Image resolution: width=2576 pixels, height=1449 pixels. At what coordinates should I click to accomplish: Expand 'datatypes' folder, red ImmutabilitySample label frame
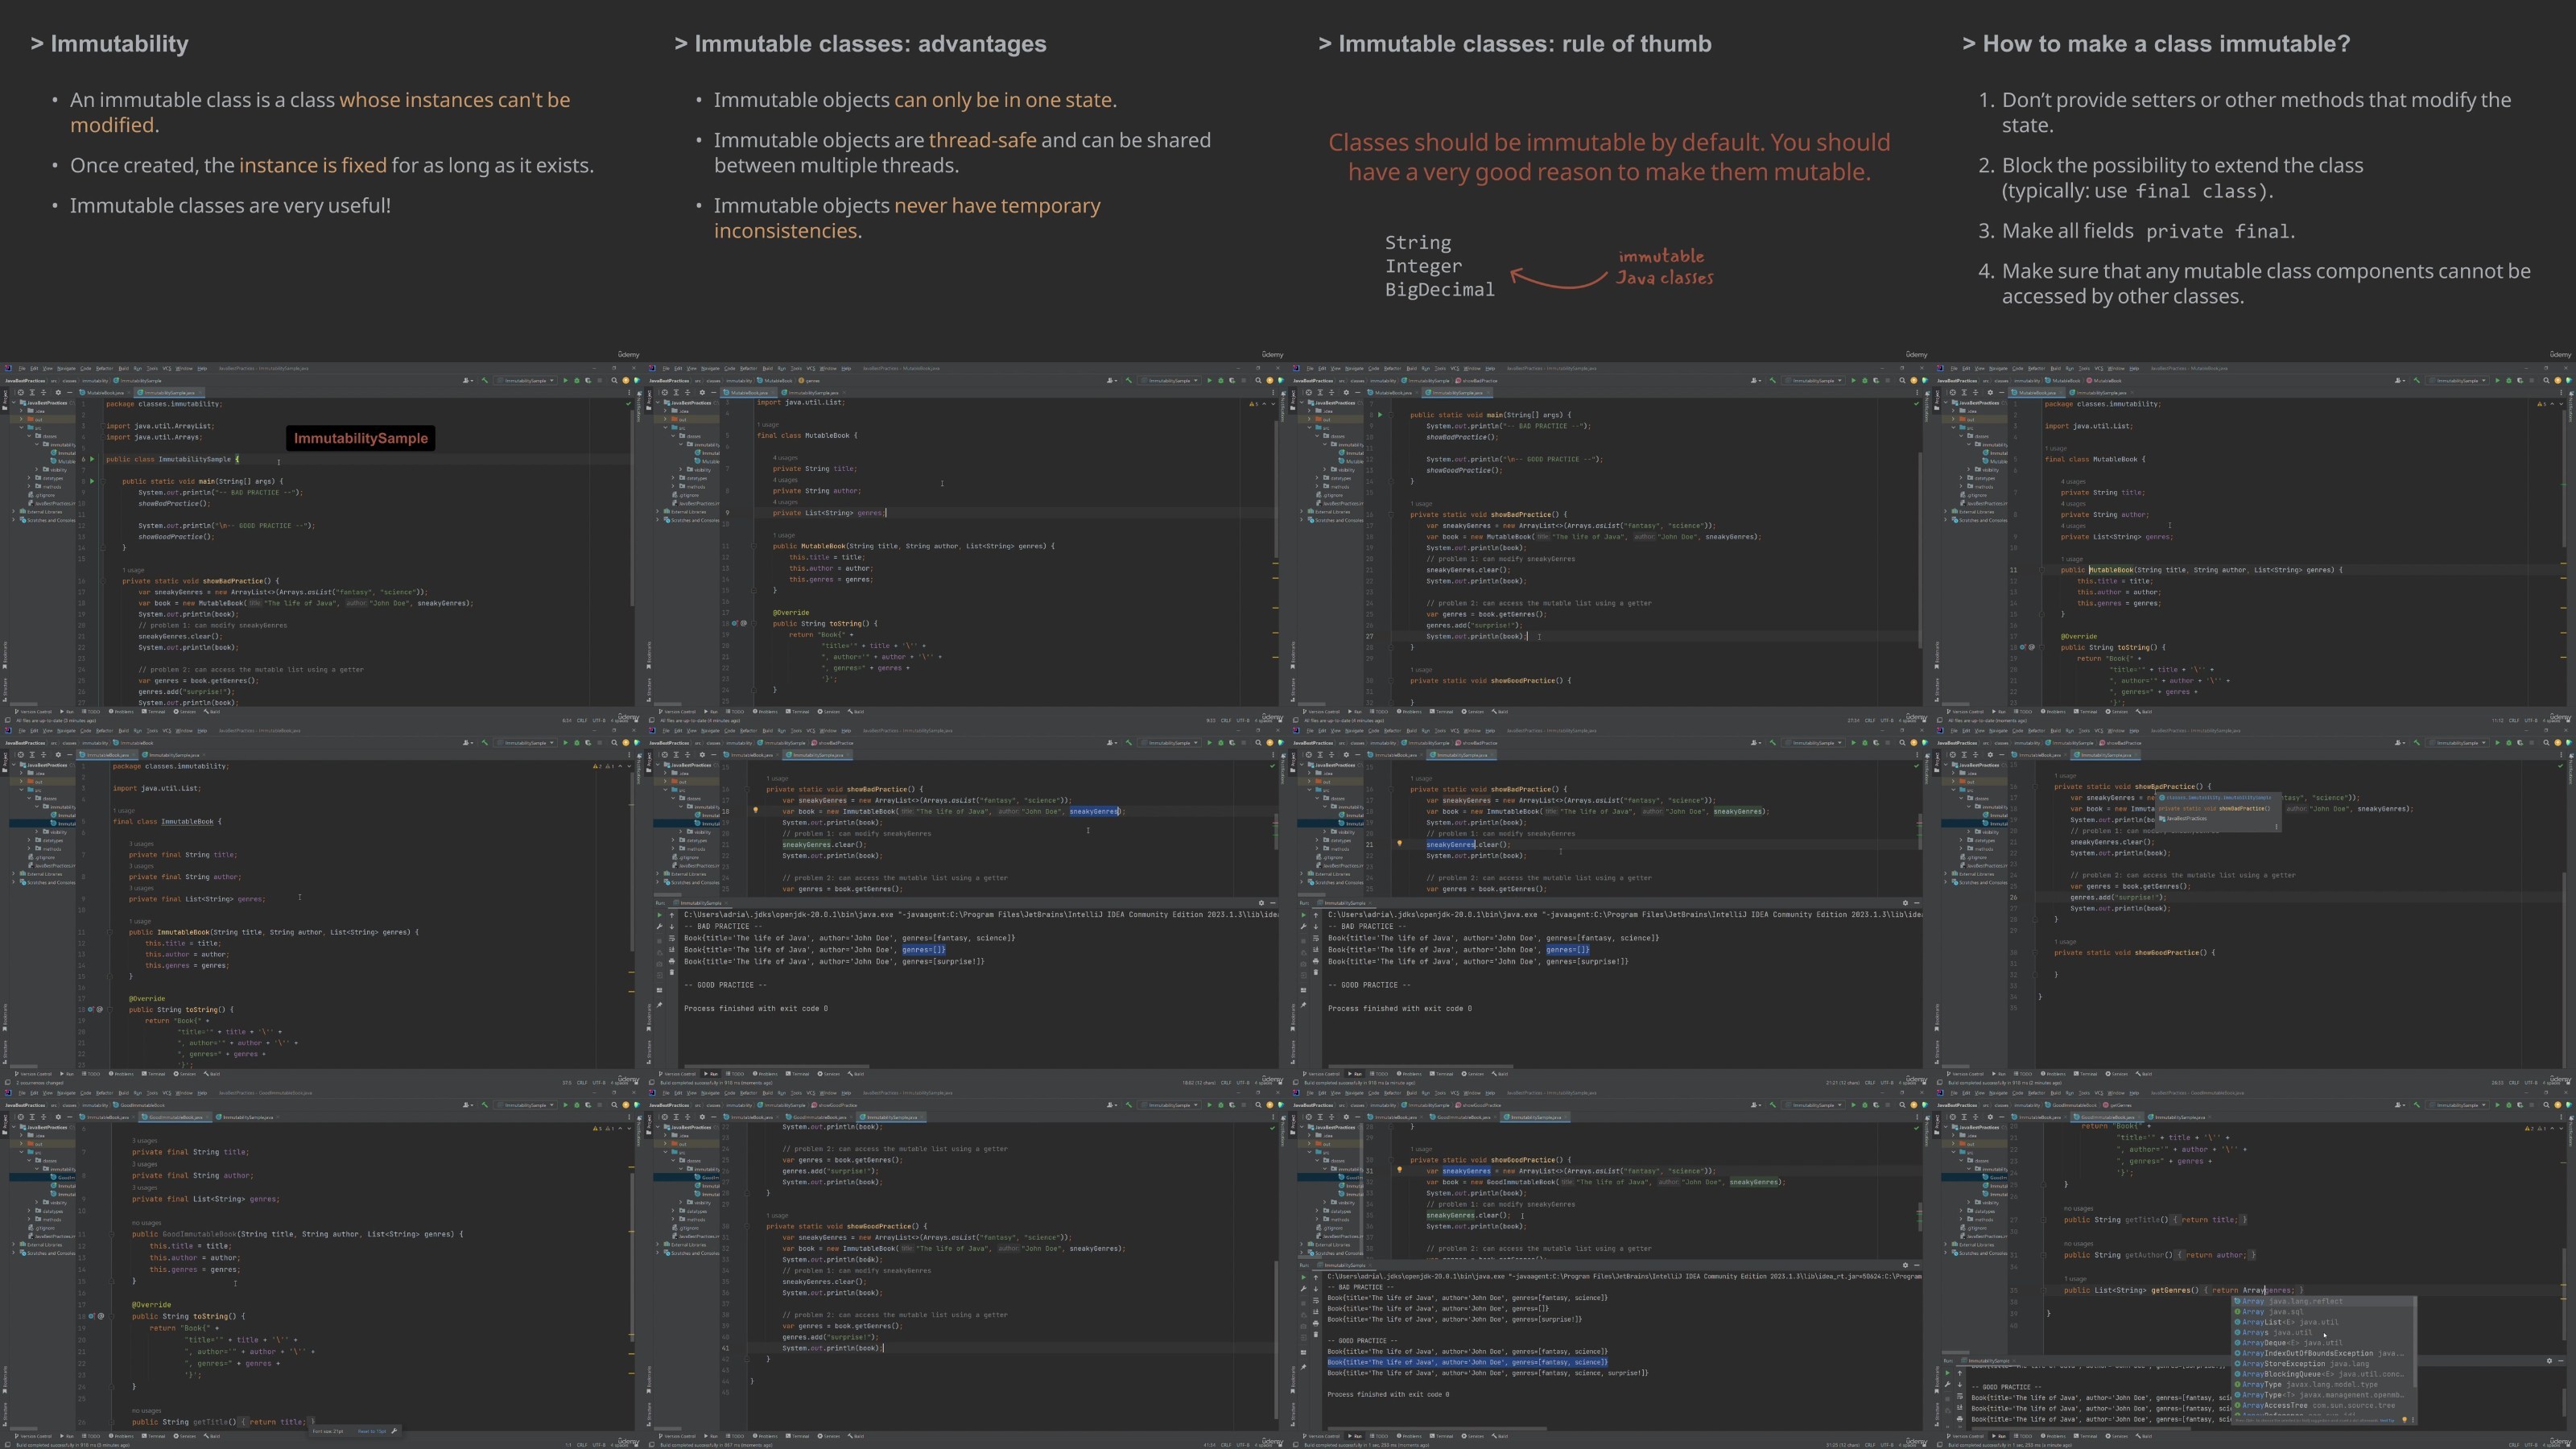[29, 478]
